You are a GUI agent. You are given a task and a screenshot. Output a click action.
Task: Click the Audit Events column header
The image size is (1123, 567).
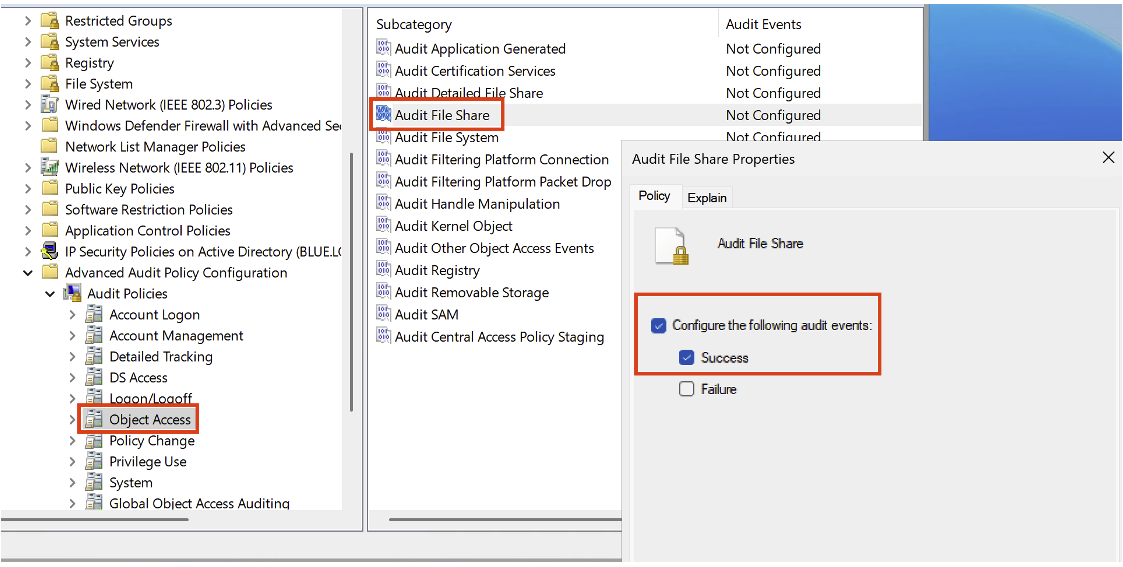coord(764,24)
